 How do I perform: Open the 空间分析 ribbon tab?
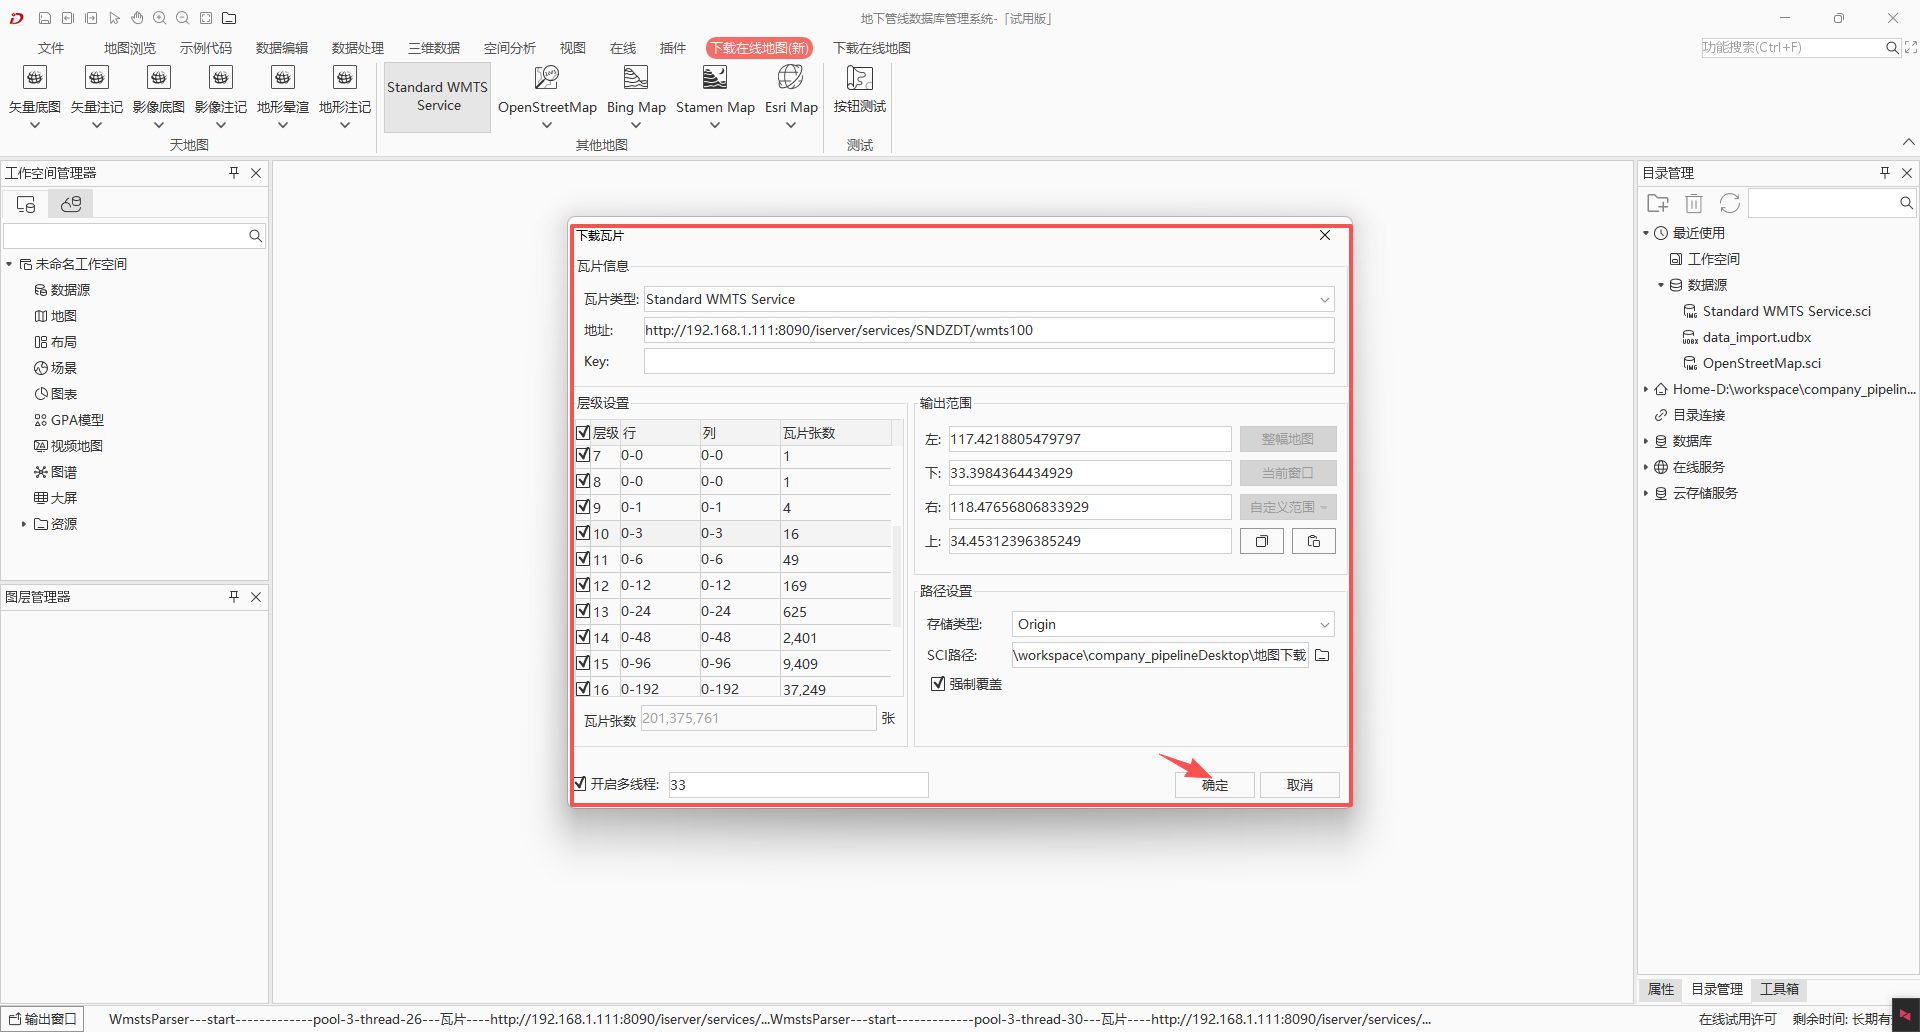click(x=510, y=48)
